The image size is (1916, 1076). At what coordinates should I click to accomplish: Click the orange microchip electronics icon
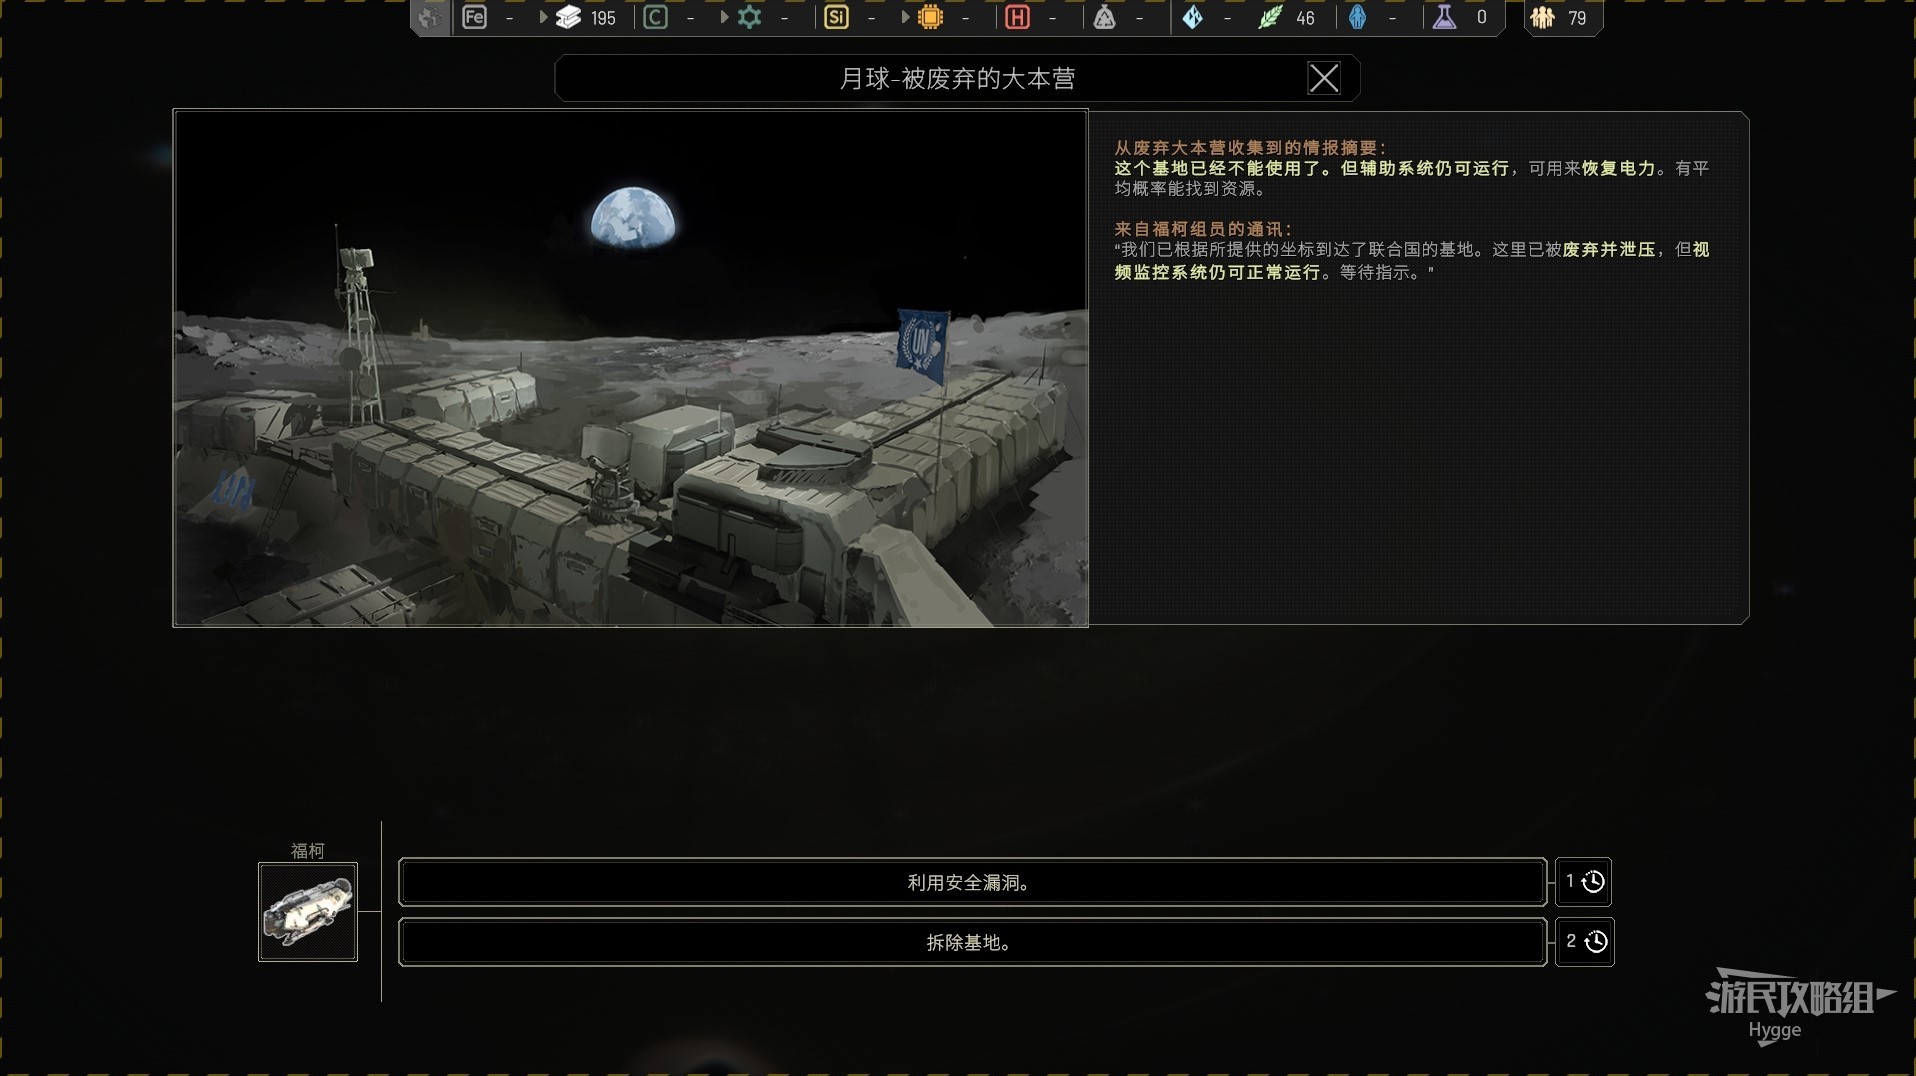tap(930, 17)
